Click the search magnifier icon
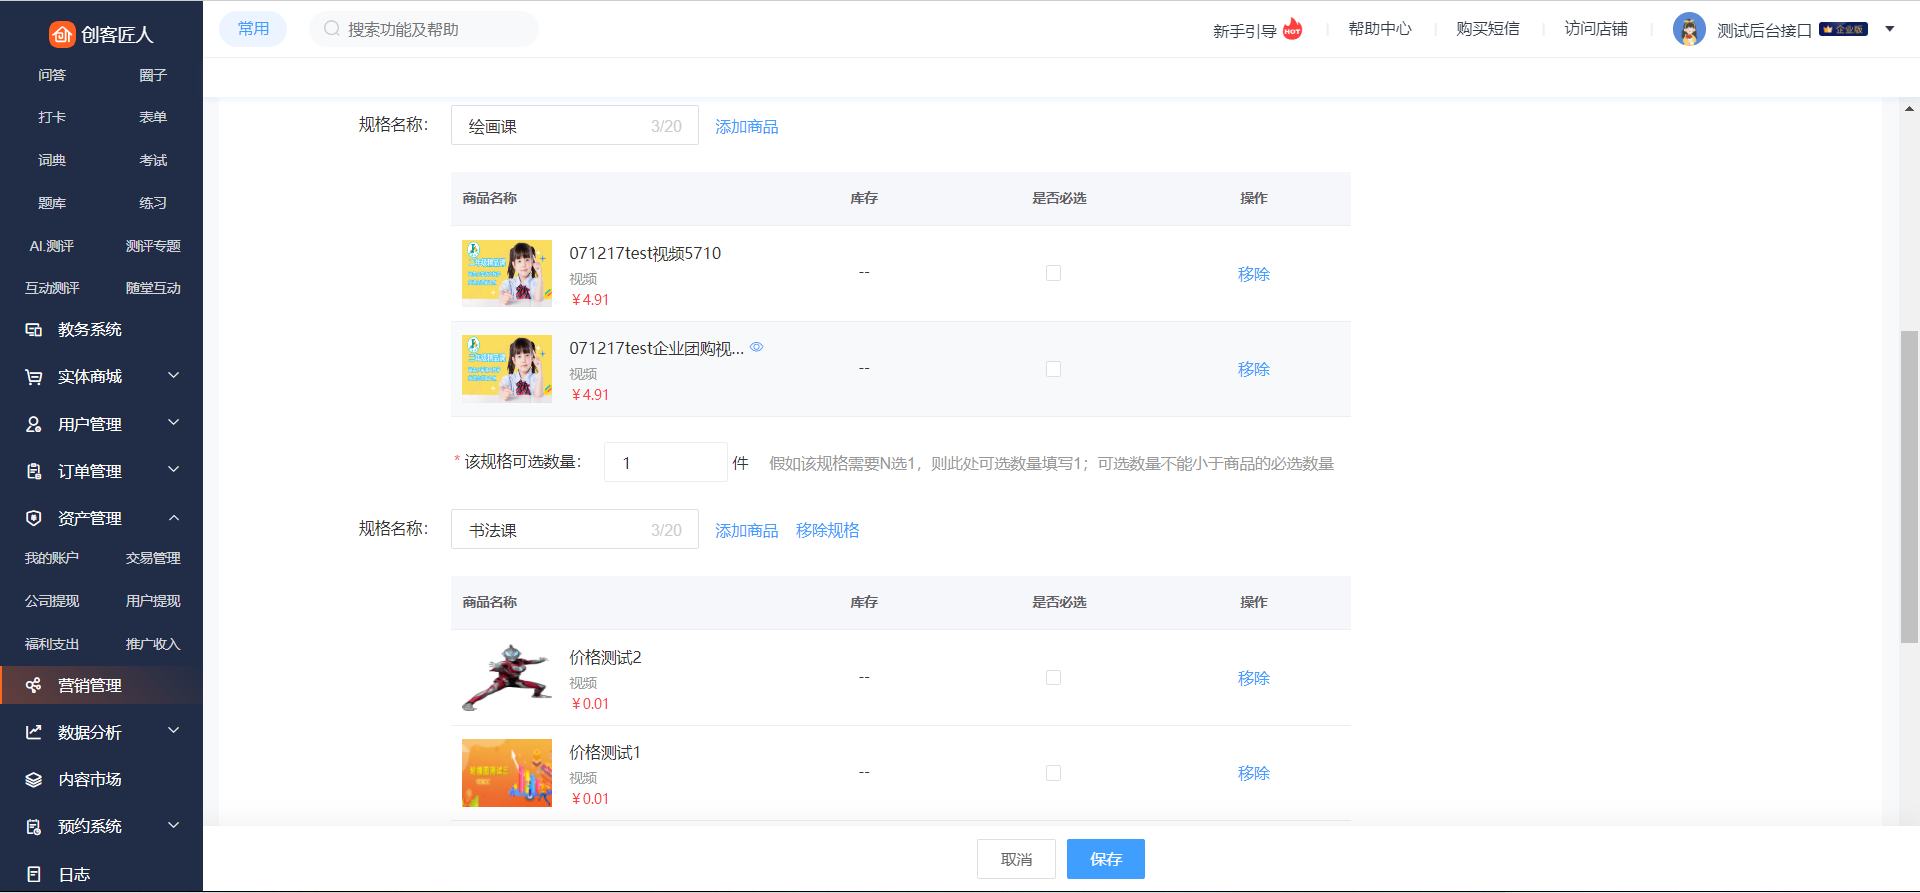The width and height of the screenshot is (1920, 893). [331, 29]
